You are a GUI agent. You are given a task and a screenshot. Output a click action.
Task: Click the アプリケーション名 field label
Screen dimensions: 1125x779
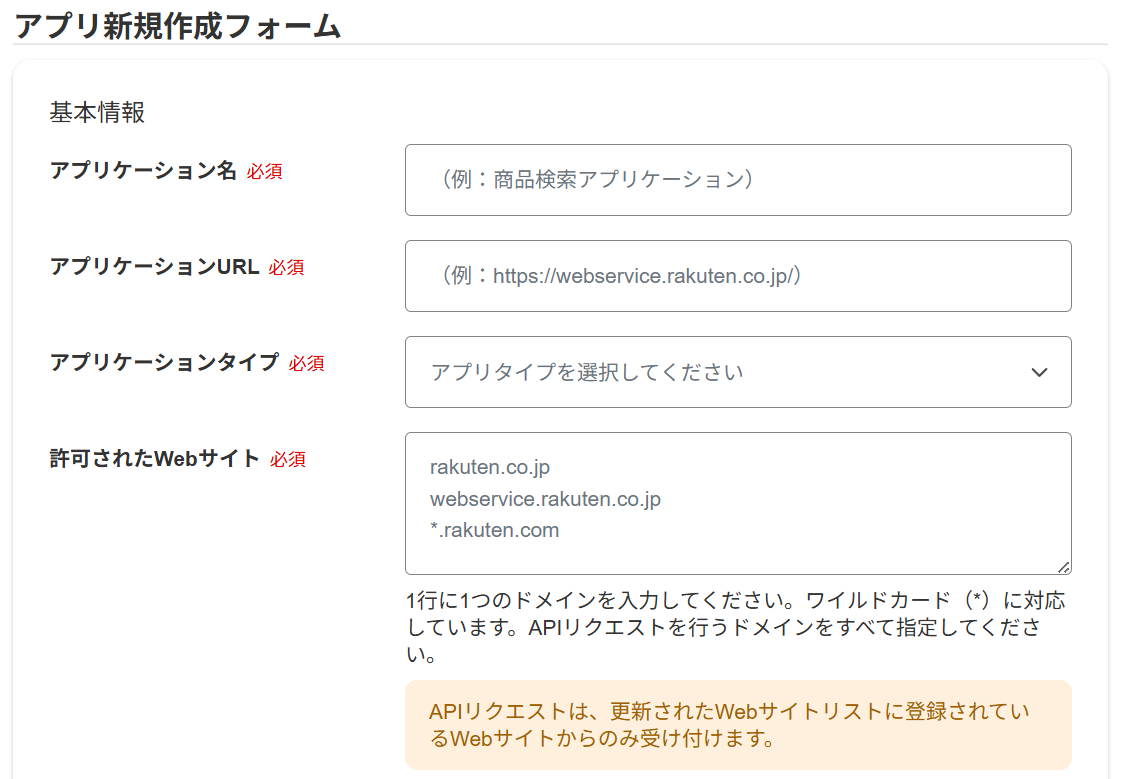pos(143,171)
